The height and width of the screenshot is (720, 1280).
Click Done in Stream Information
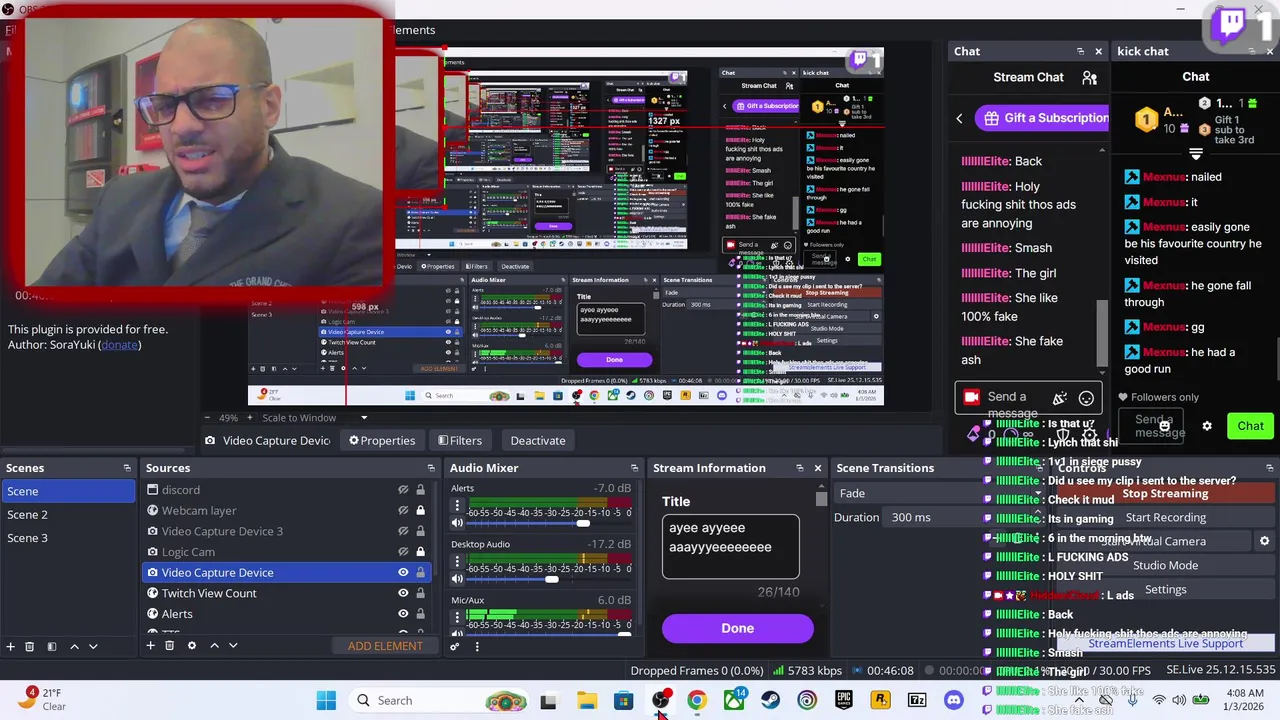click(x=737, y=628)
